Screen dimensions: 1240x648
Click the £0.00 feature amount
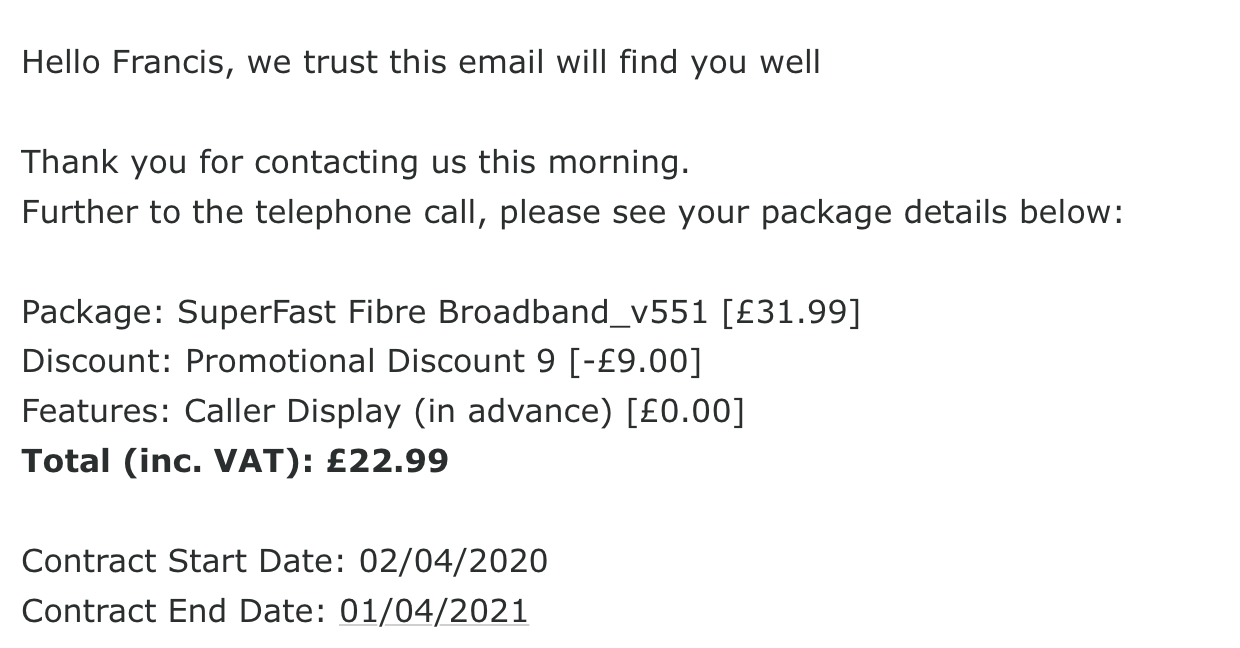click(685, 412)
